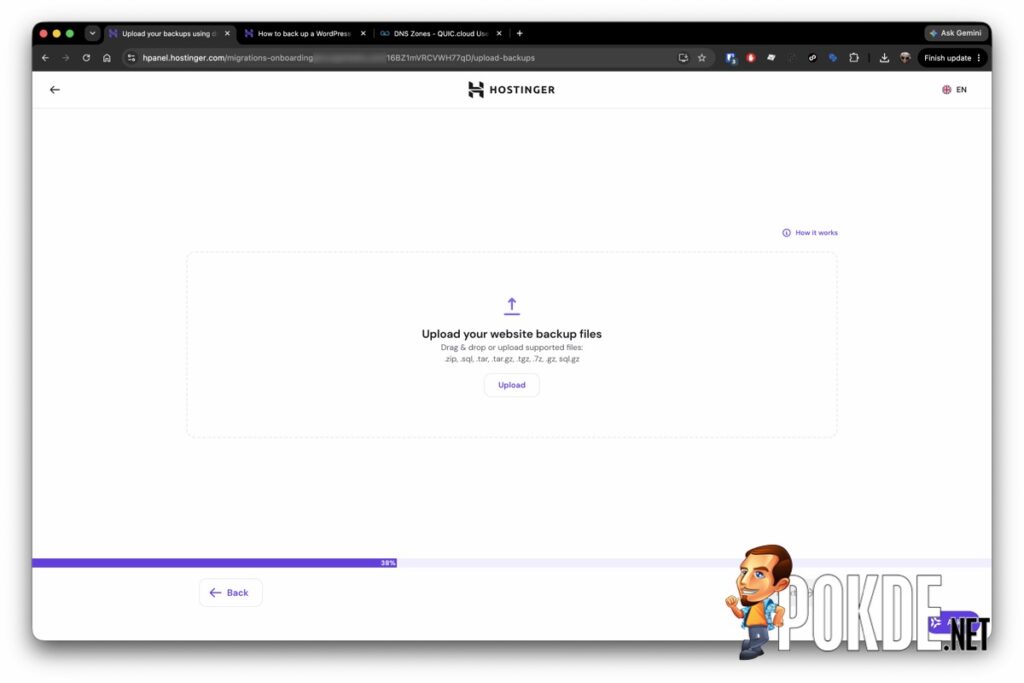Open a new browser tab
Viewport: 1024px width, 683px height.
point(520,33)
